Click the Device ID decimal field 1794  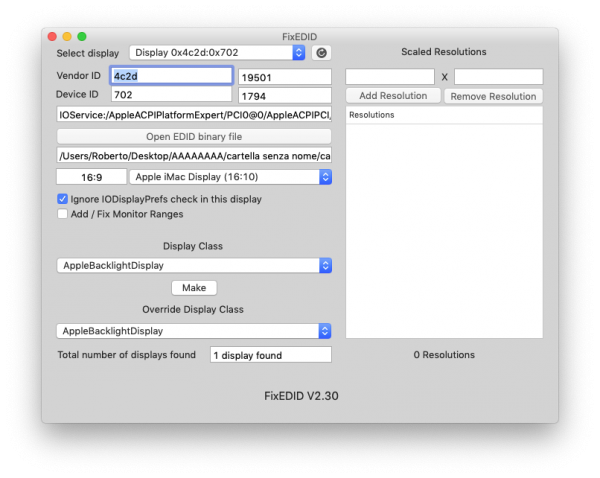click(x=285, y=96)
